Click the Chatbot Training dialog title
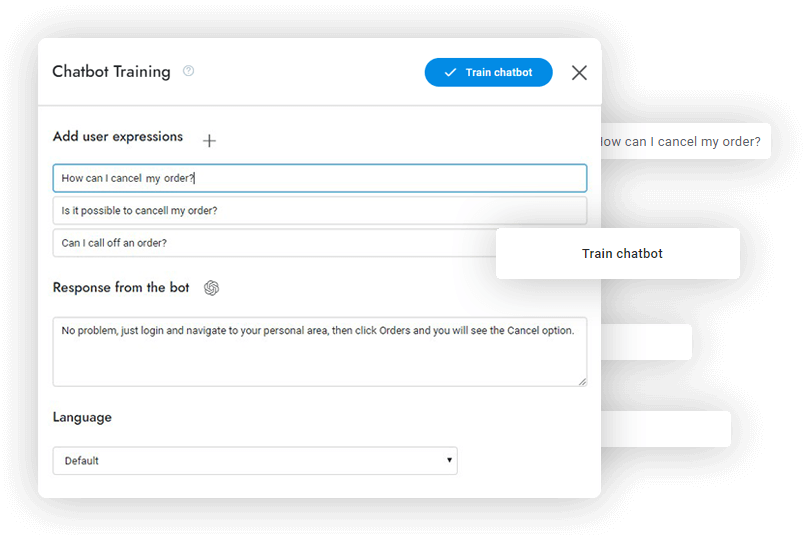This screenshot has height=535, width=809. click(111, 72)
